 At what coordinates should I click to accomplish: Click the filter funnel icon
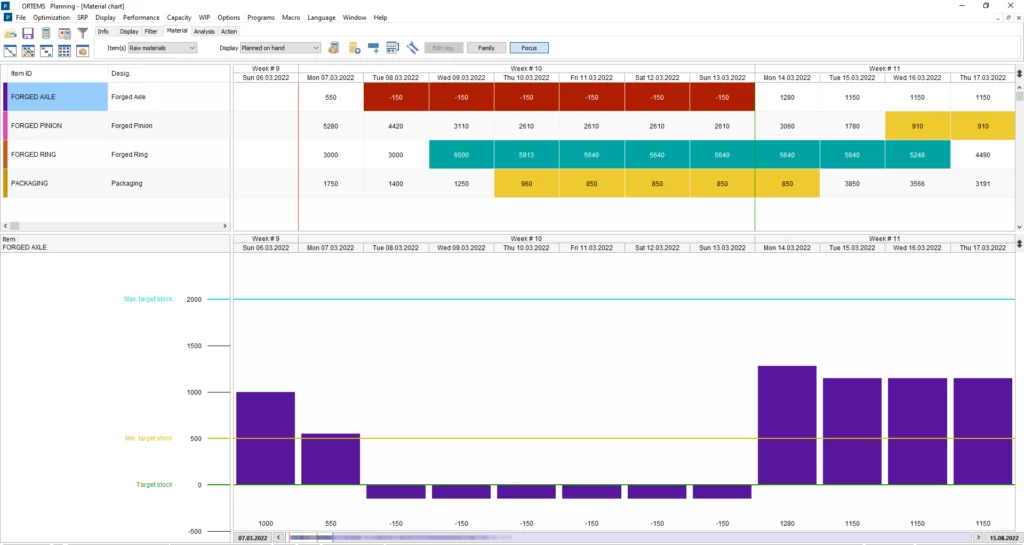83,33
